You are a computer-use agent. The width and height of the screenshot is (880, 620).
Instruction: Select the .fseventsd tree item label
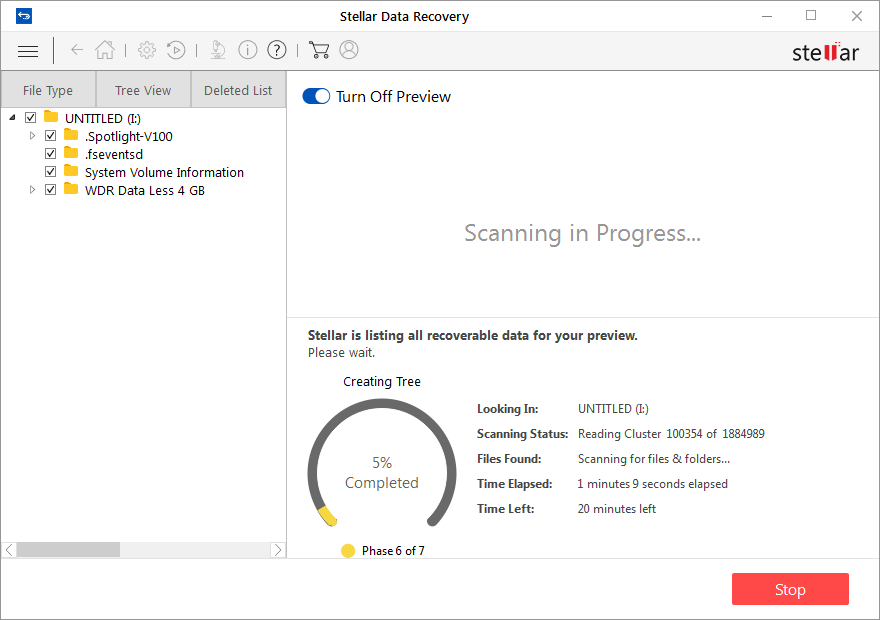[114, 154]
